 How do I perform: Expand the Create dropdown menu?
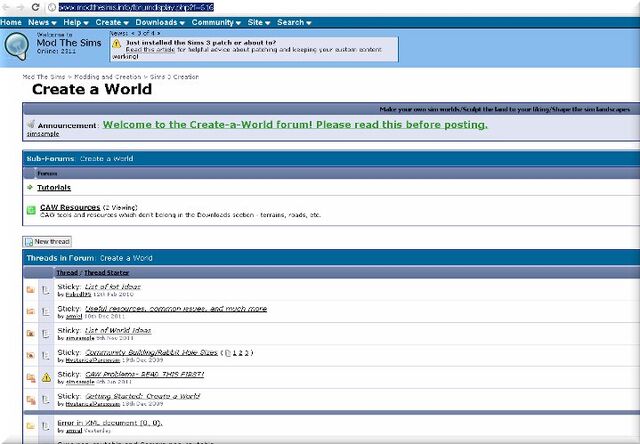pos(112,22)
